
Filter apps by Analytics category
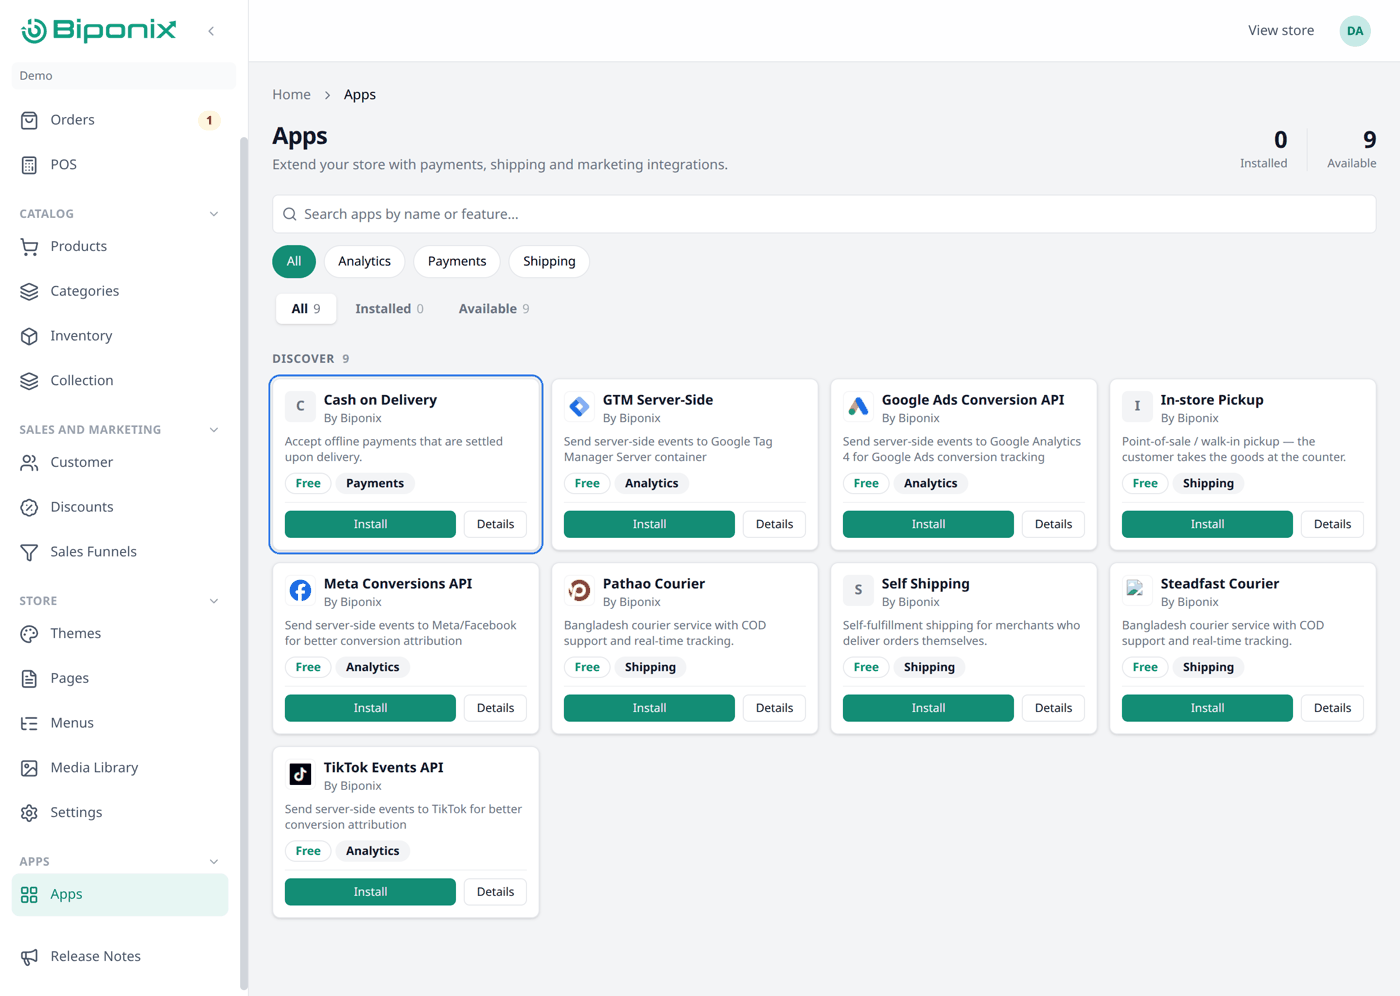[364, 261]
